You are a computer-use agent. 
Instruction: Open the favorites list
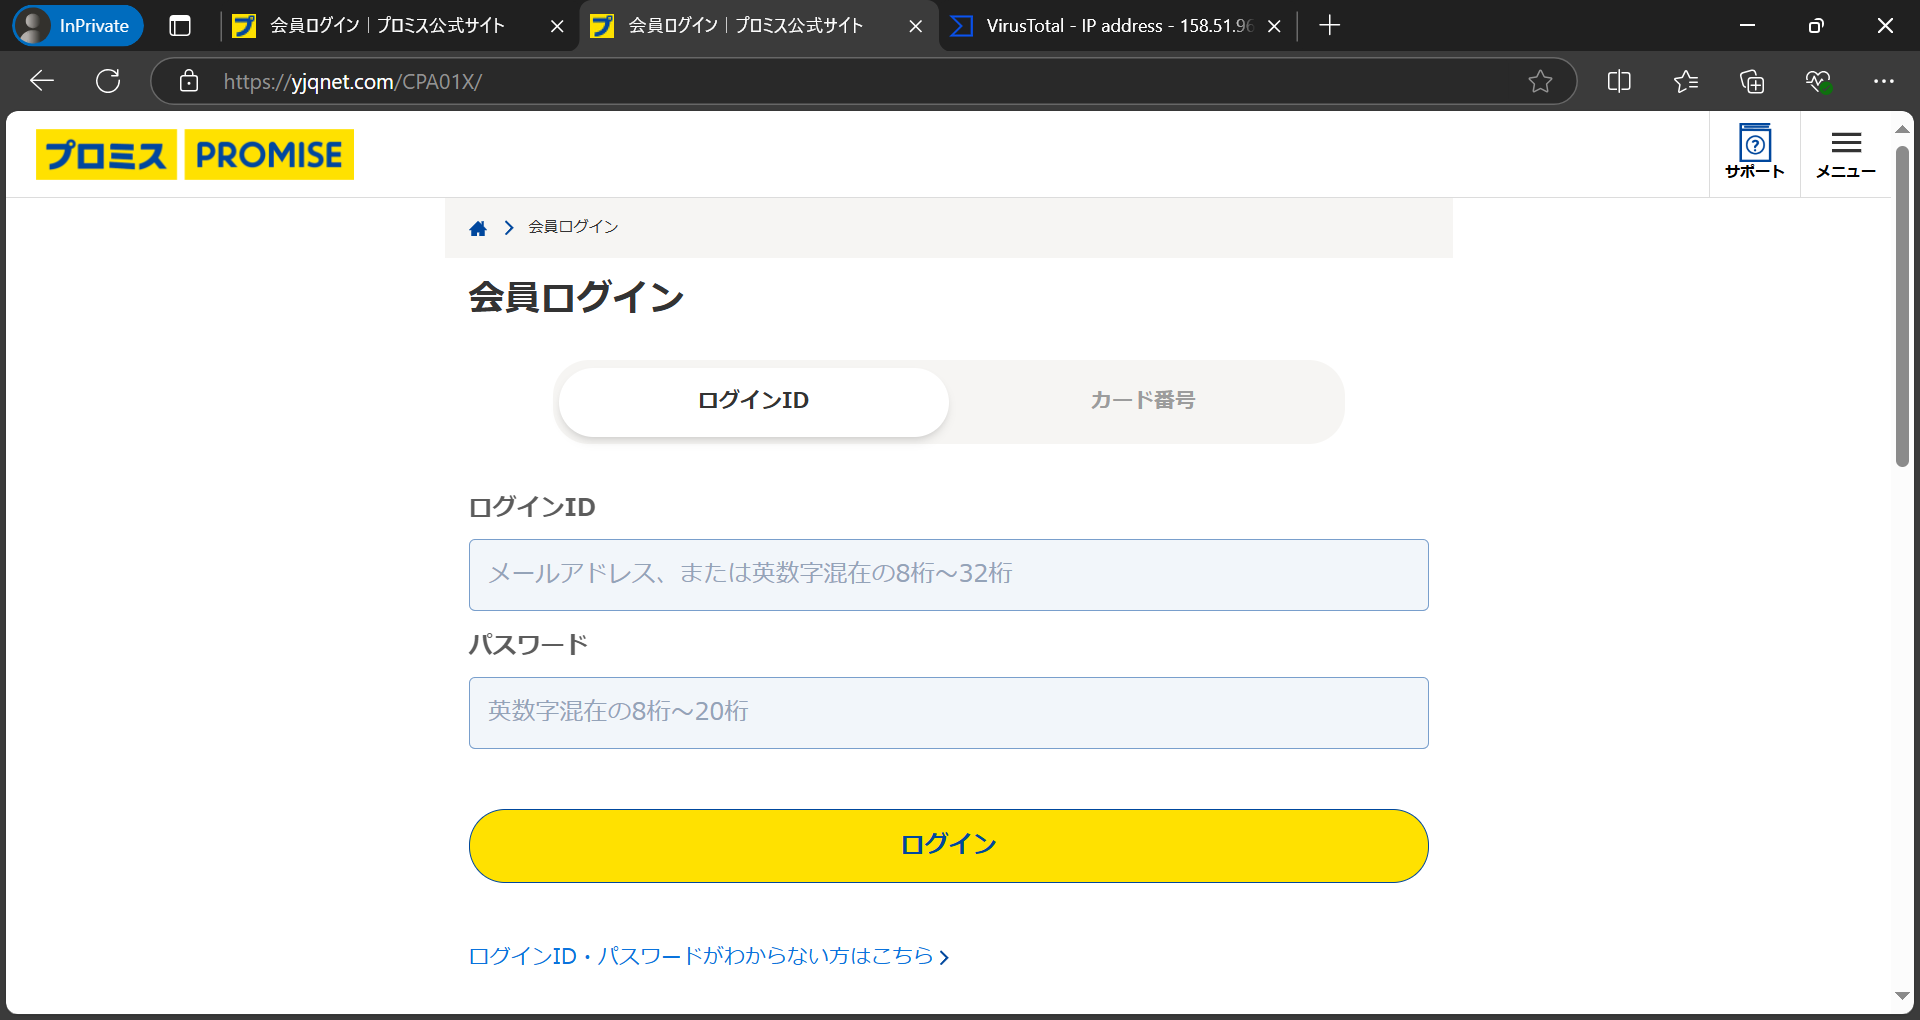1686,81
